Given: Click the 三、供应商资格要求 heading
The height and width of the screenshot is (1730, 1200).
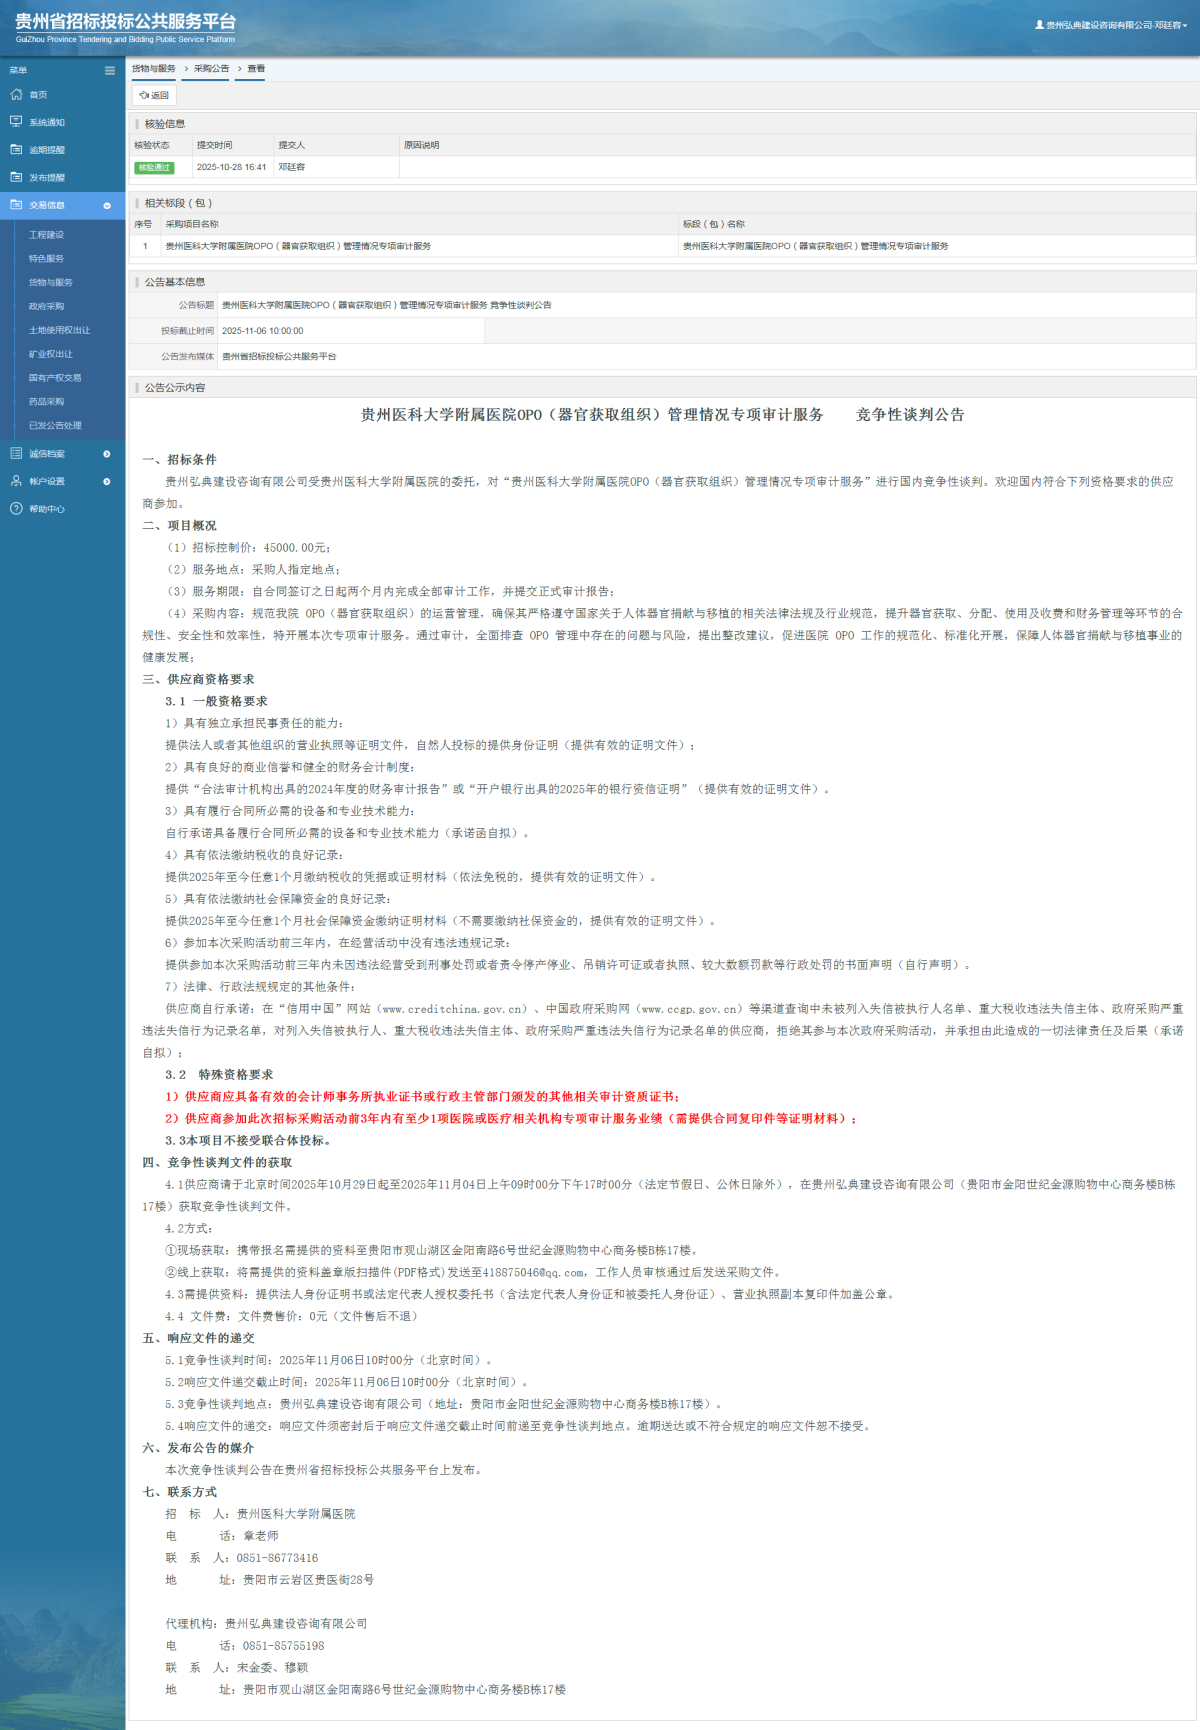Looking at the screenshot, I should click(198, 680).
